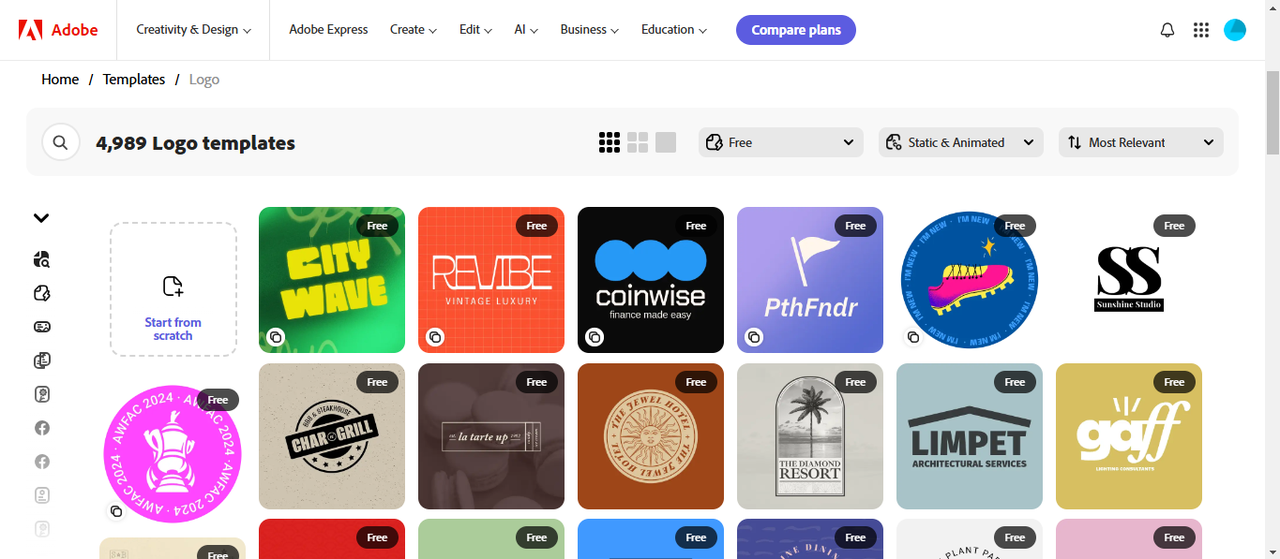Expand the Education menu

(x=674, y=30)
